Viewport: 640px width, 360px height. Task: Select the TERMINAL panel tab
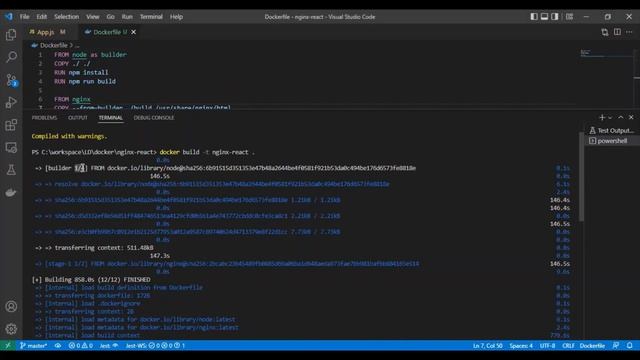(x=110, y=118)
